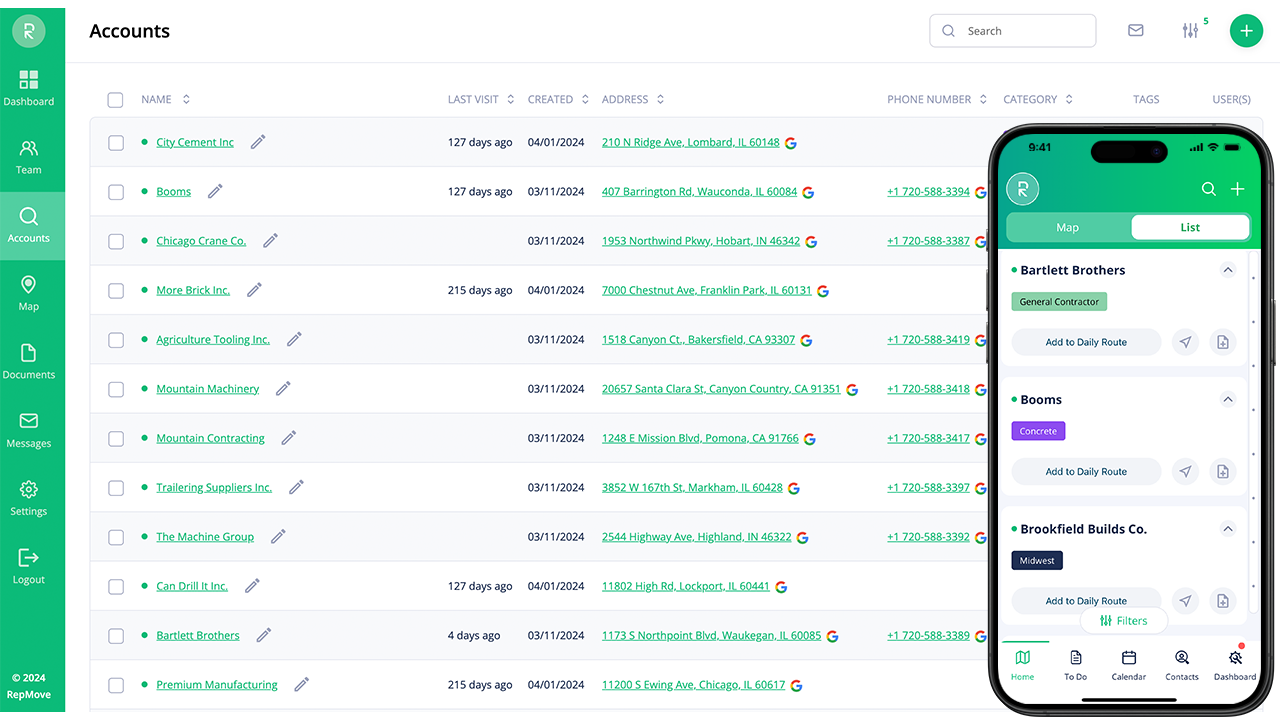The image size is (1280, 720).
Task: Click pencil icon beside Can Drill It Inc.
Action: click(x=252, y=586)
